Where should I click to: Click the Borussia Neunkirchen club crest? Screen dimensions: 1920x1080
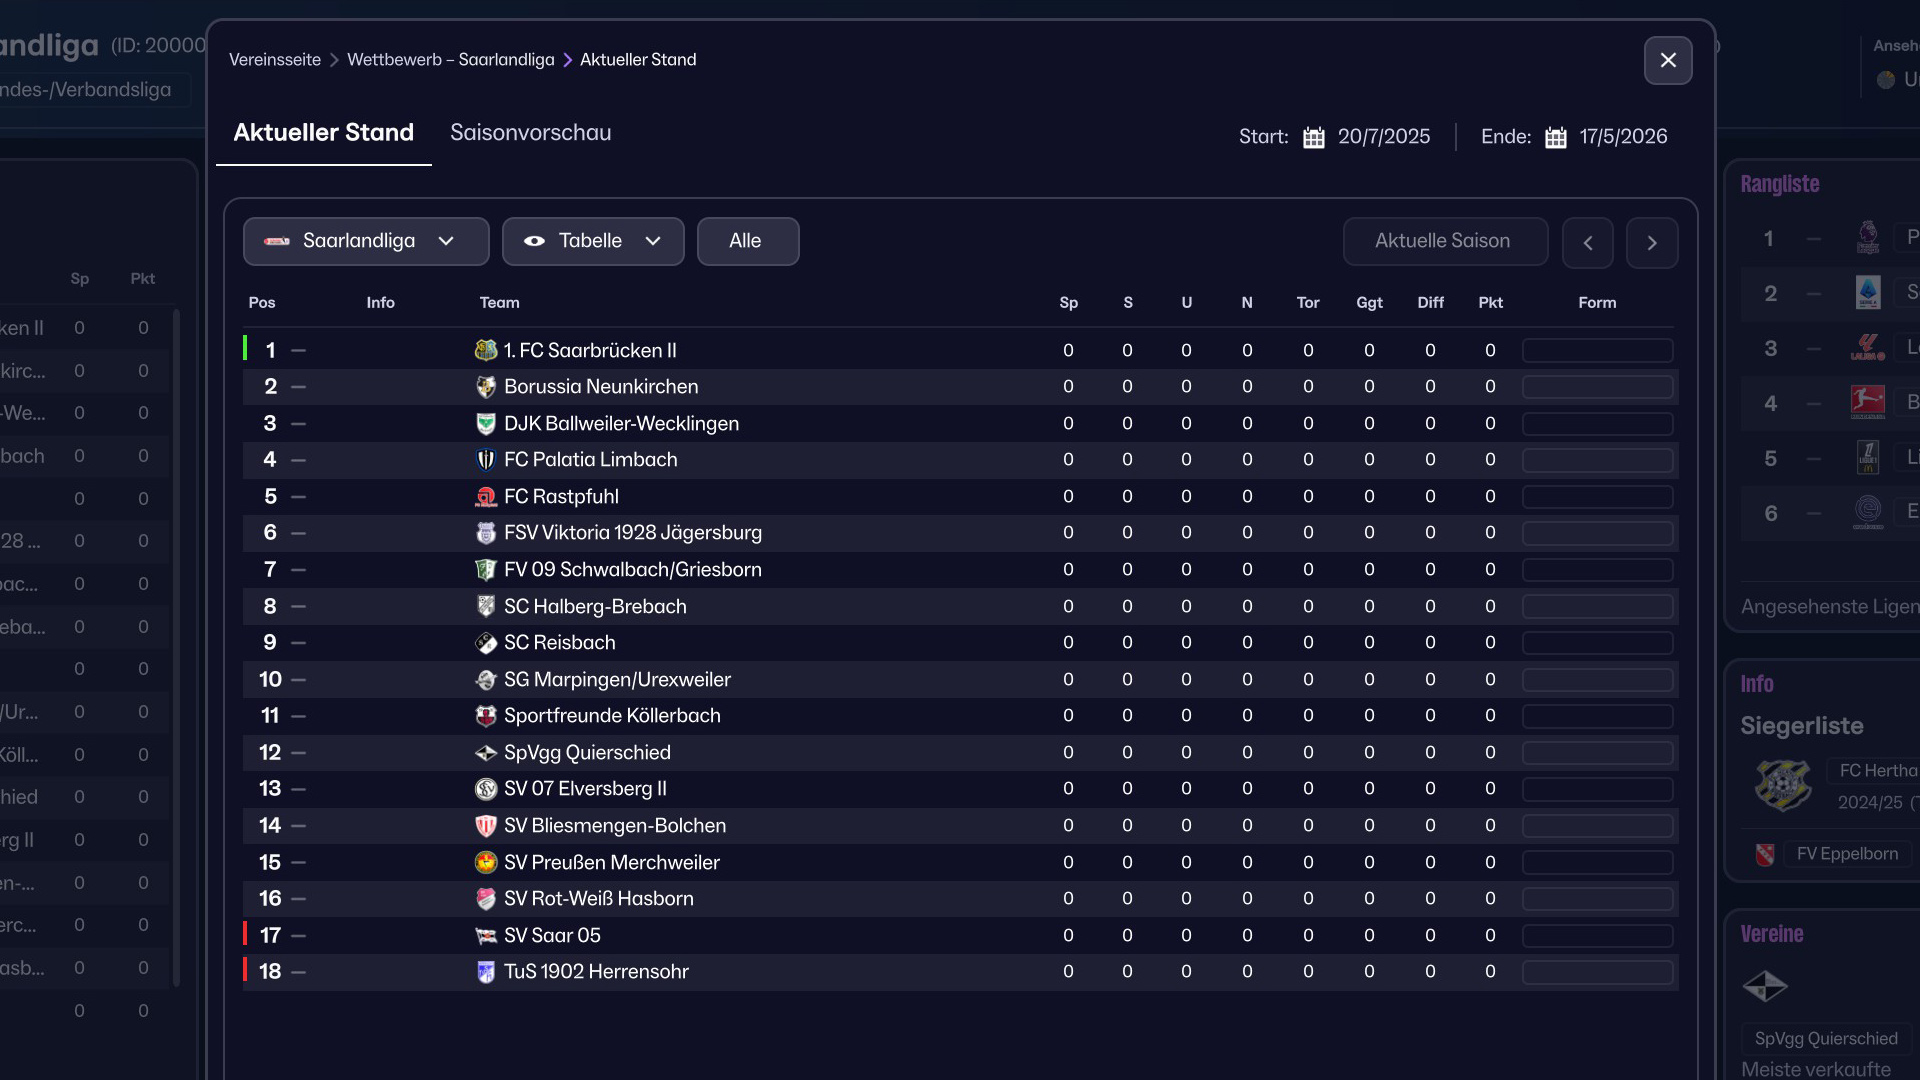[486, 387]
